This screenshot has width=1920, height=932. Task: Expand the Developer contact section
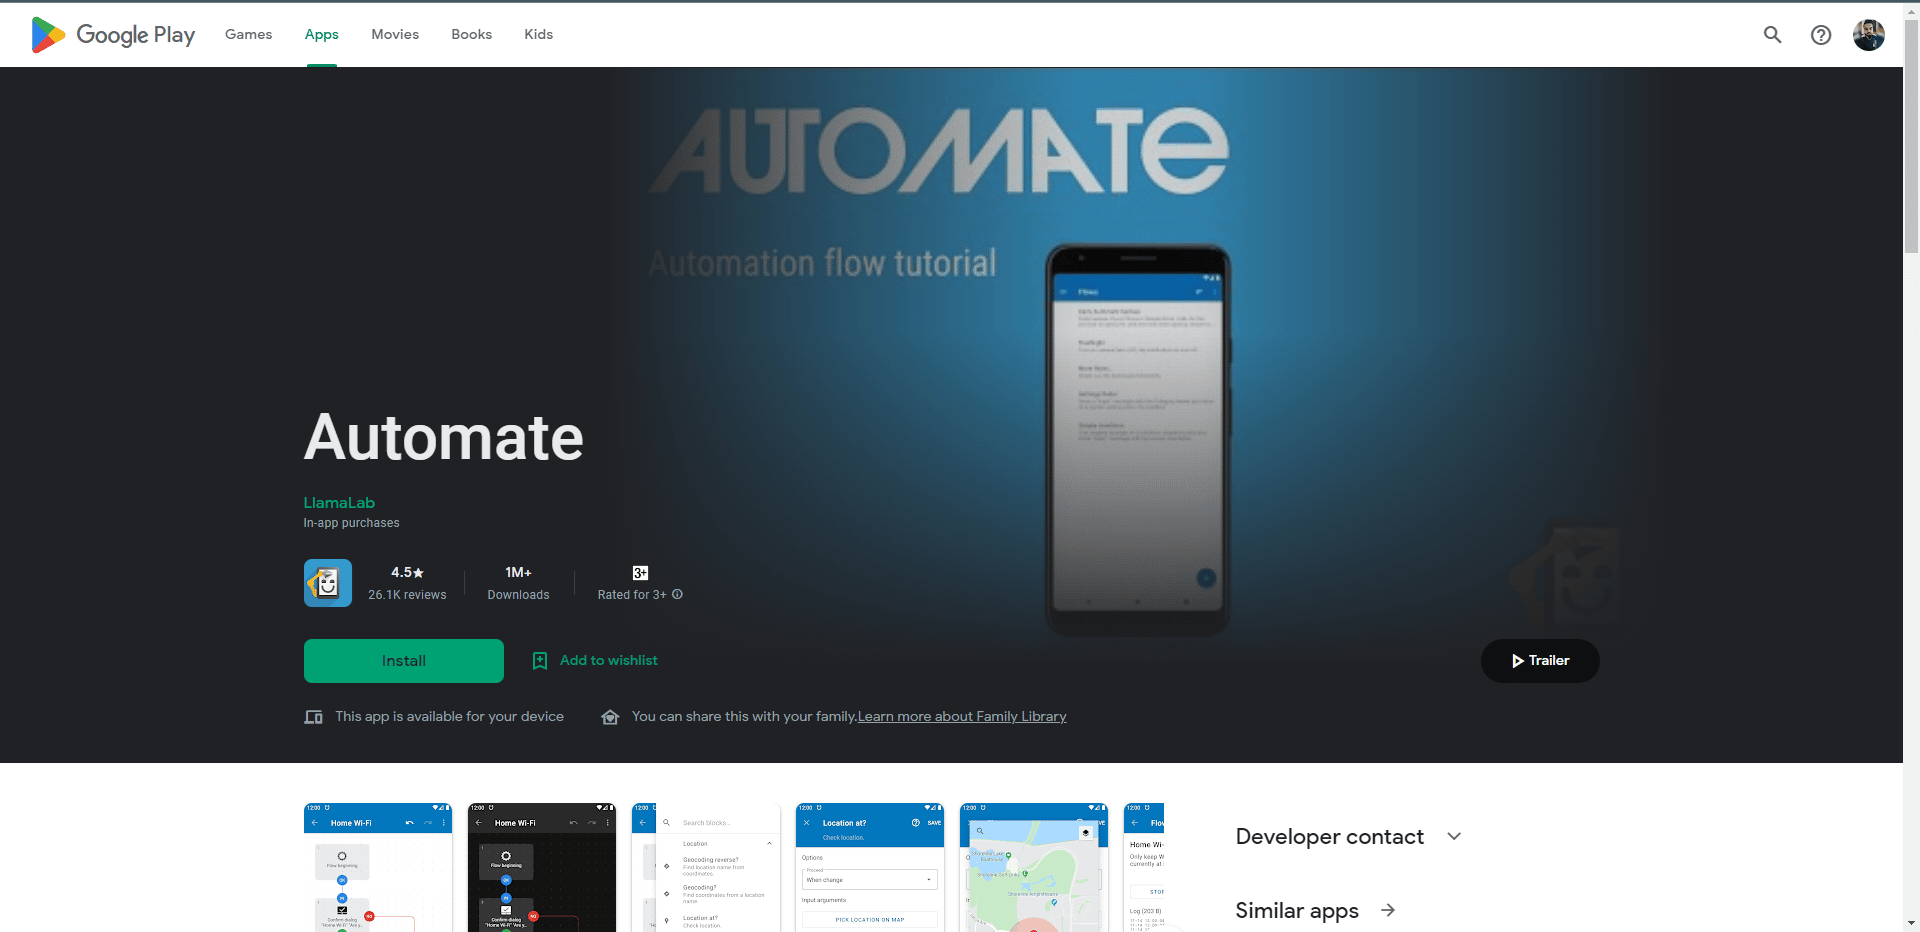pos(1349,837)
